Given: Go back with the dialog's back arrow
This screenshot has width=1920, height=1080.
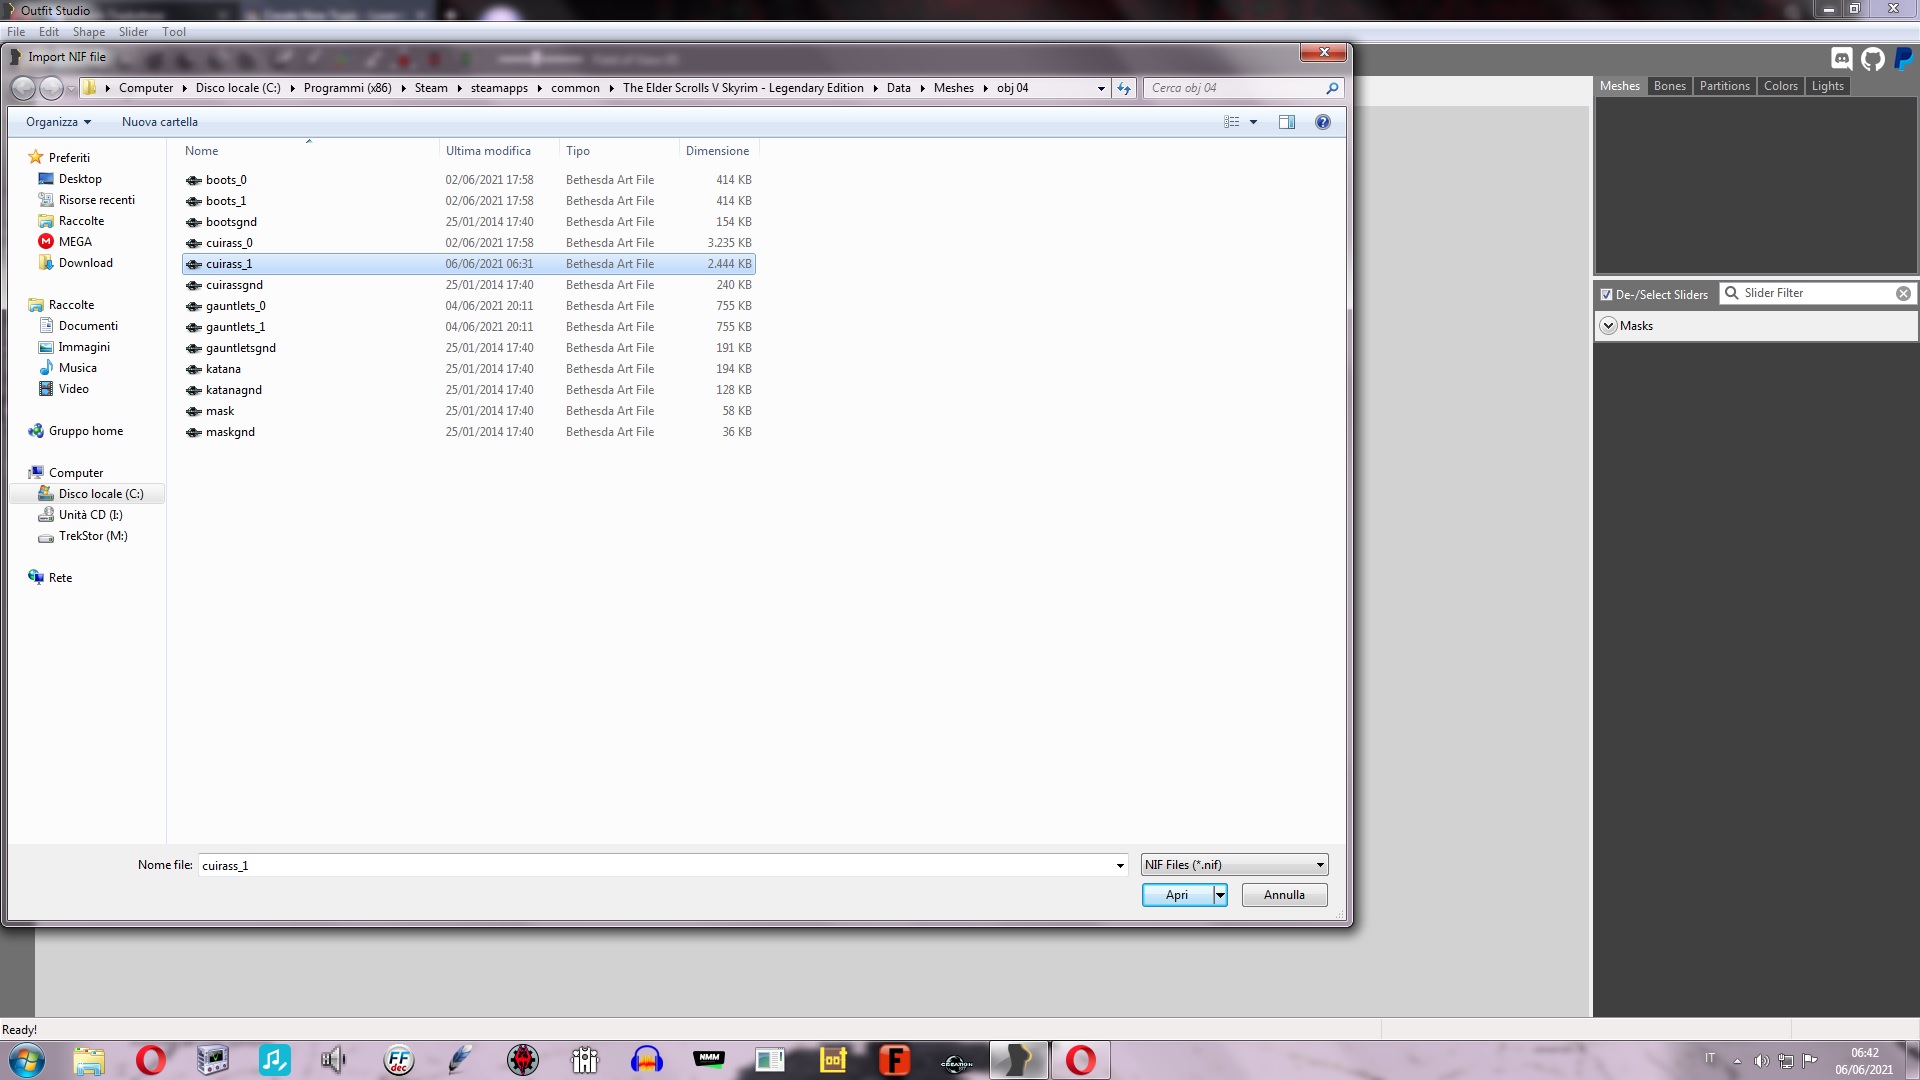Looking at the screenshot, I should coord(23,88).
